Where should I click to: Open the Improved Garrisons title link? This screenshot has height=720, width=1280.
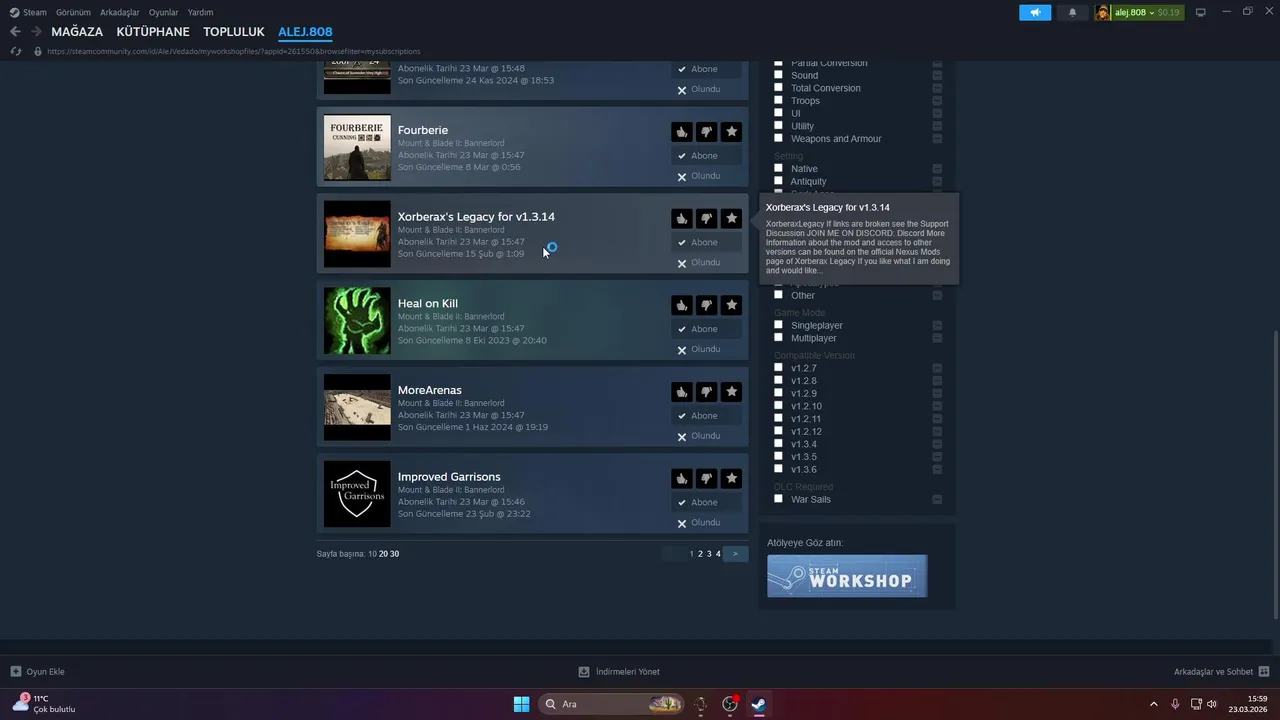(449, 477)
